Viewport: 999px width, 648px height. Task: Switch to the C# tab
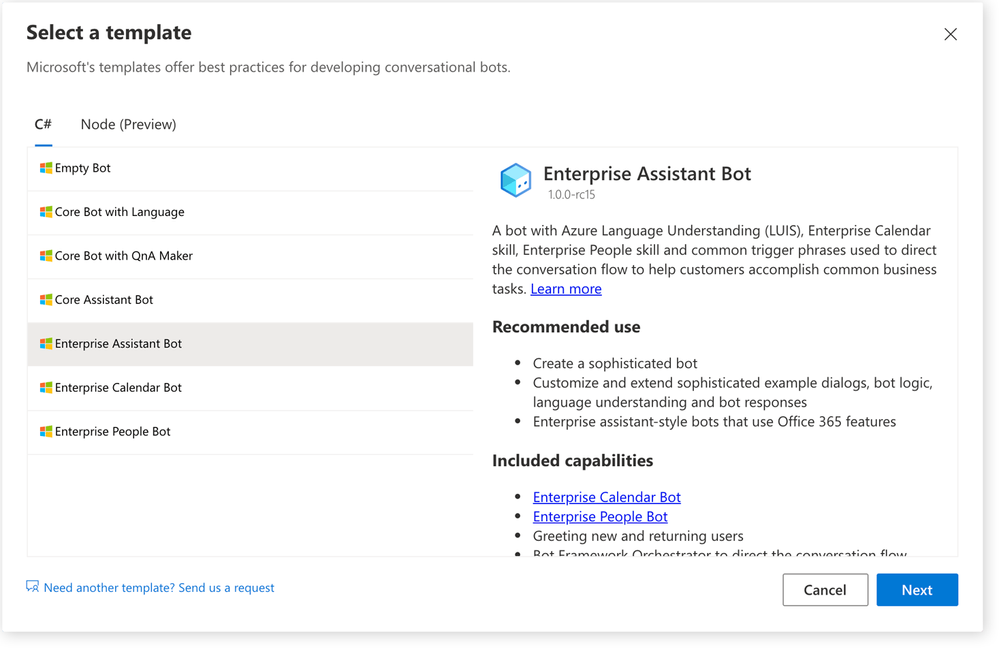43,124
